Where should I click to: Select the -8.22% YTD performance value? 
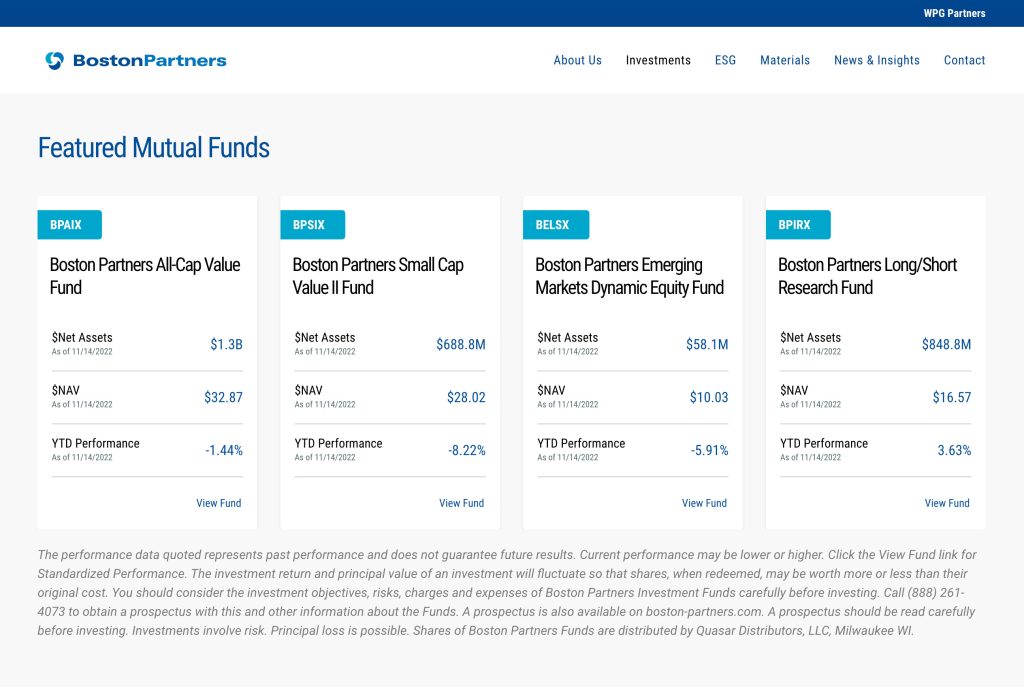(x=466, y=450)
